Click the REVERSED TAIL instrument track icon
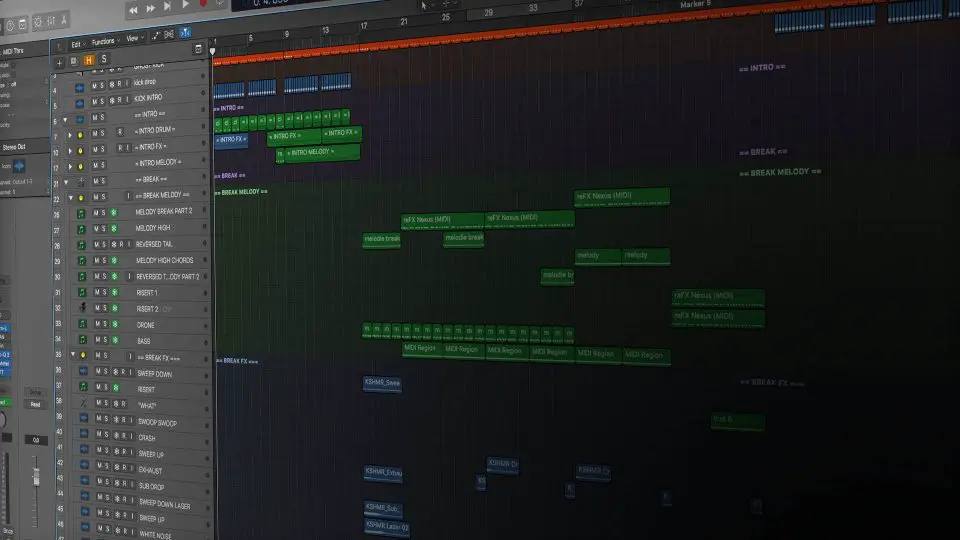960x540 pixels. coord(81,245)
